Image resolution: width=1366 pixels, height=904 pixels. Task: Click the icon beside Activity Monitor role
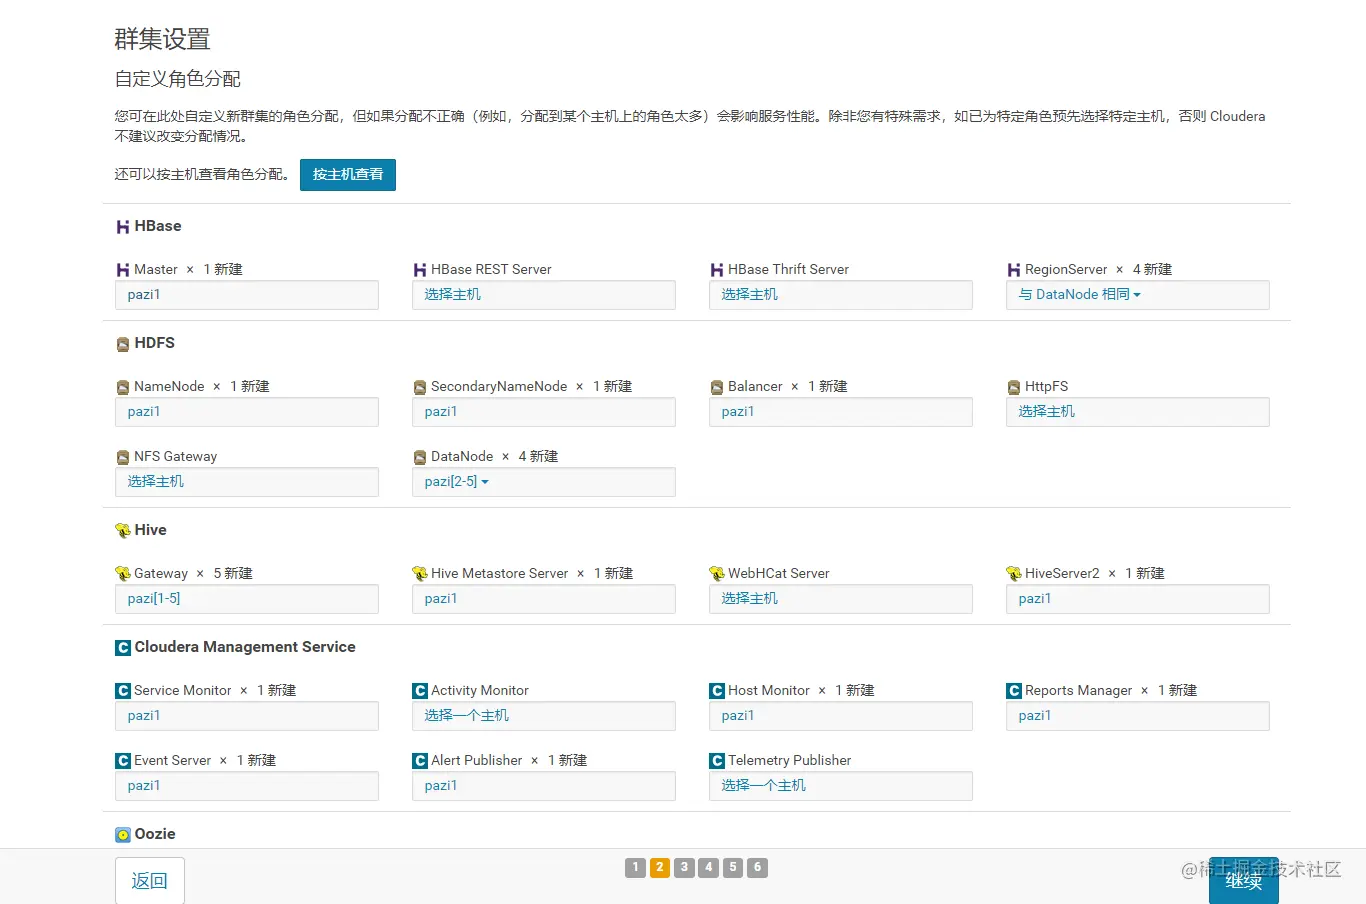(x=420, y=691)
